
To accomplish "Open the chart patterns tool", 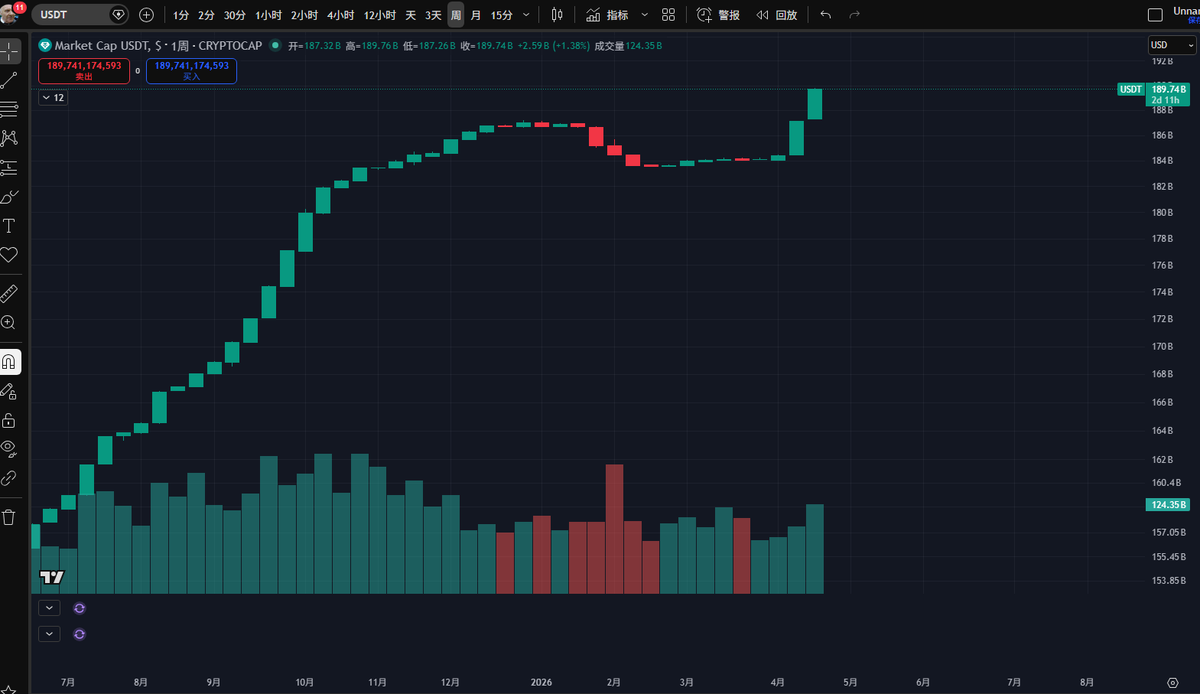I will point(9,138).
